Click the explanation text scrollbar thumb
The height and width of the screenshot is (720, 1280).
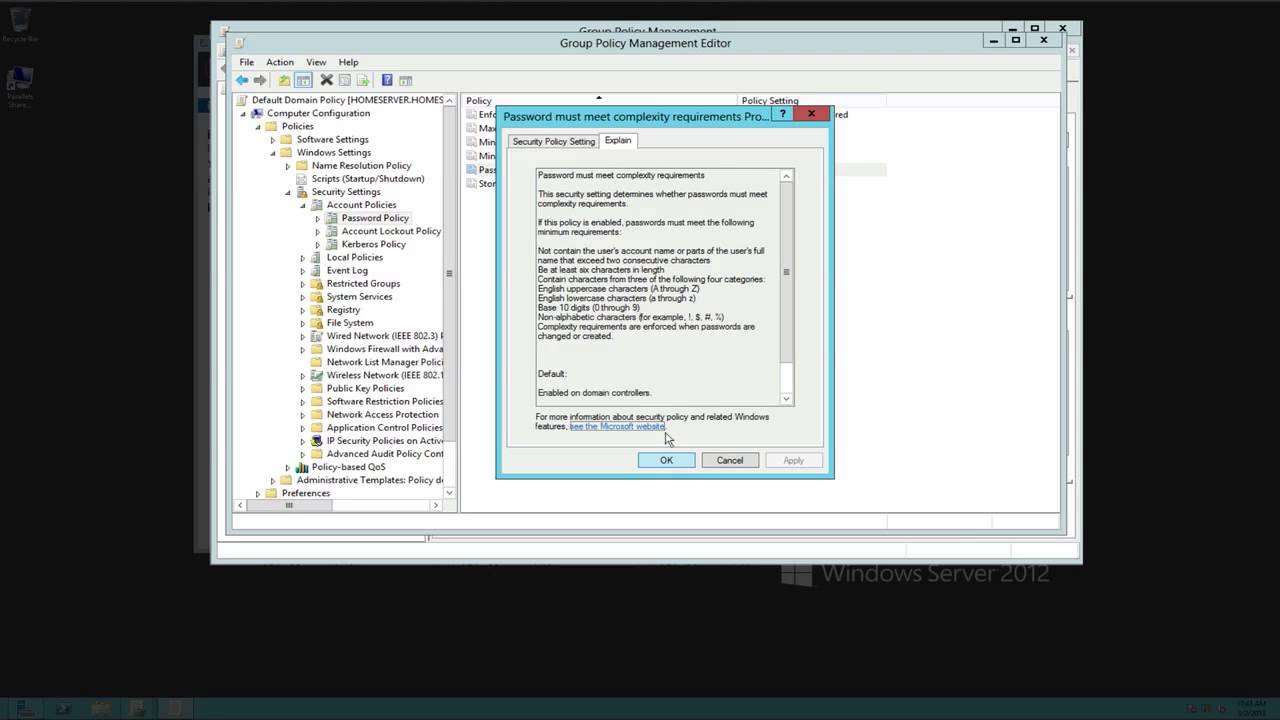(x=787, y=272)
